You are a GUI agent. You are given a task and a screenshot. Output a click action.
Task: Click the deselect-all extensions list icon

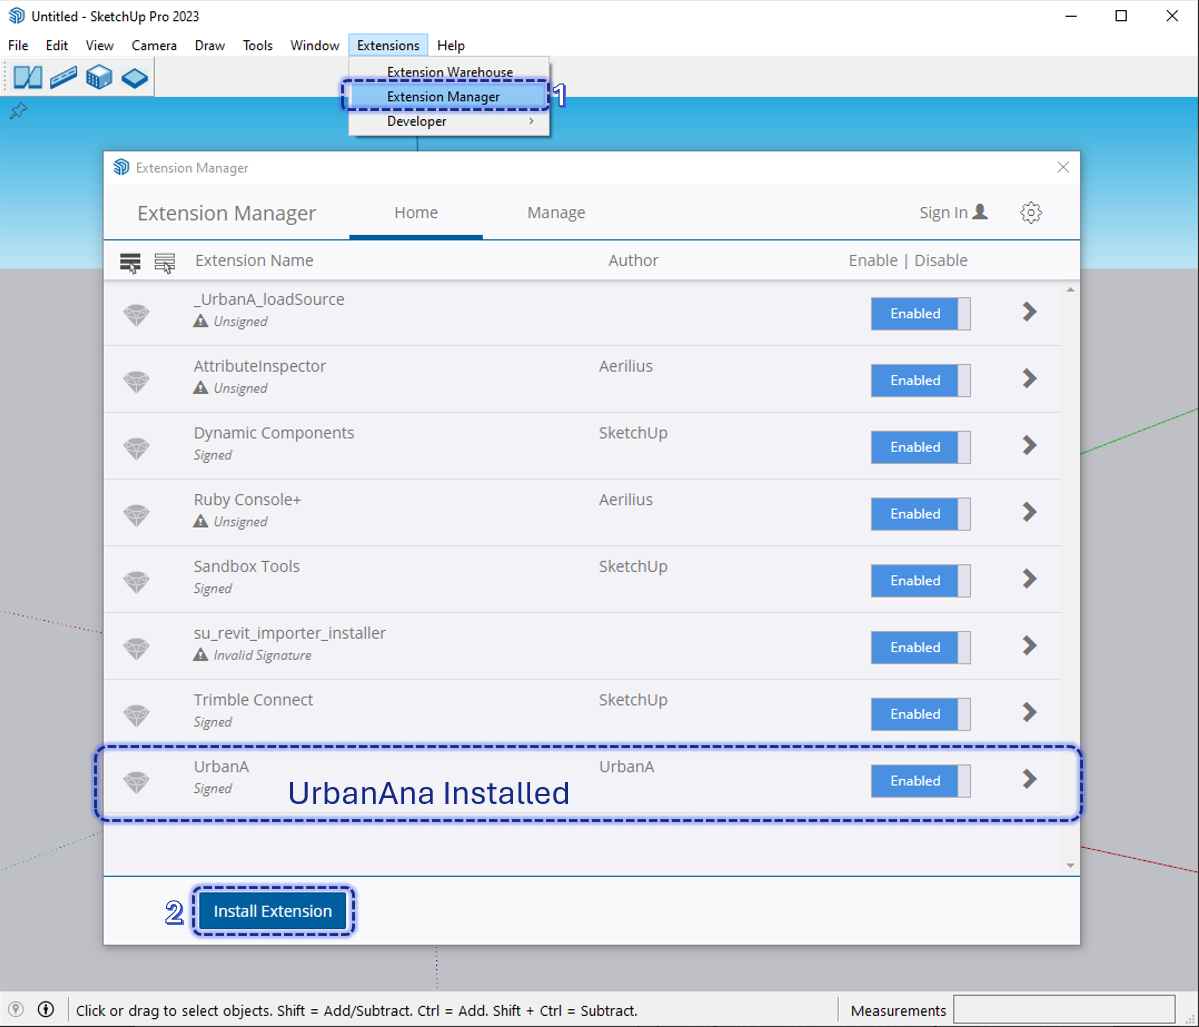tap(164, 263)
